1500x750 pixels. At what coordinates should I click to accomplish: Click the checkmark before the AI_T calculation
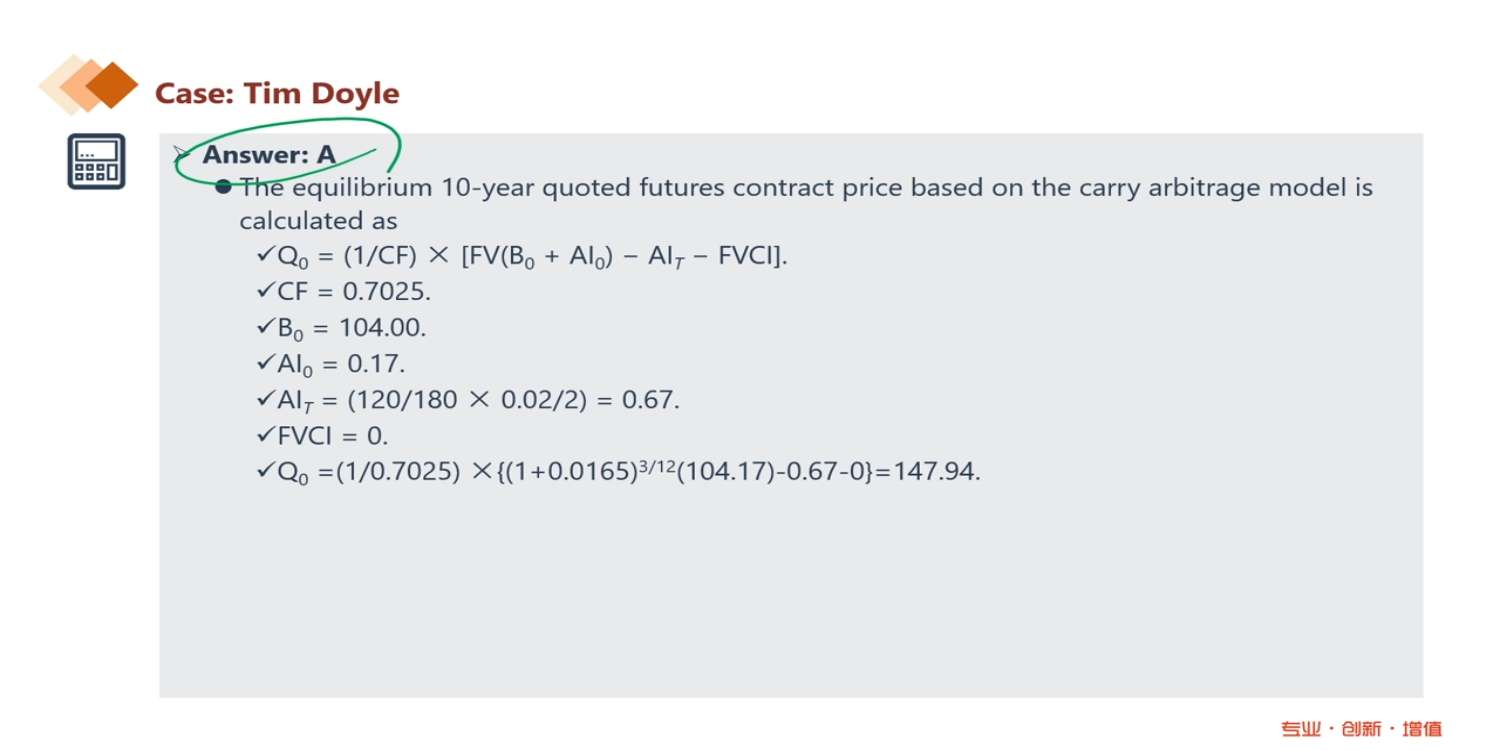[x=265, y=399]
